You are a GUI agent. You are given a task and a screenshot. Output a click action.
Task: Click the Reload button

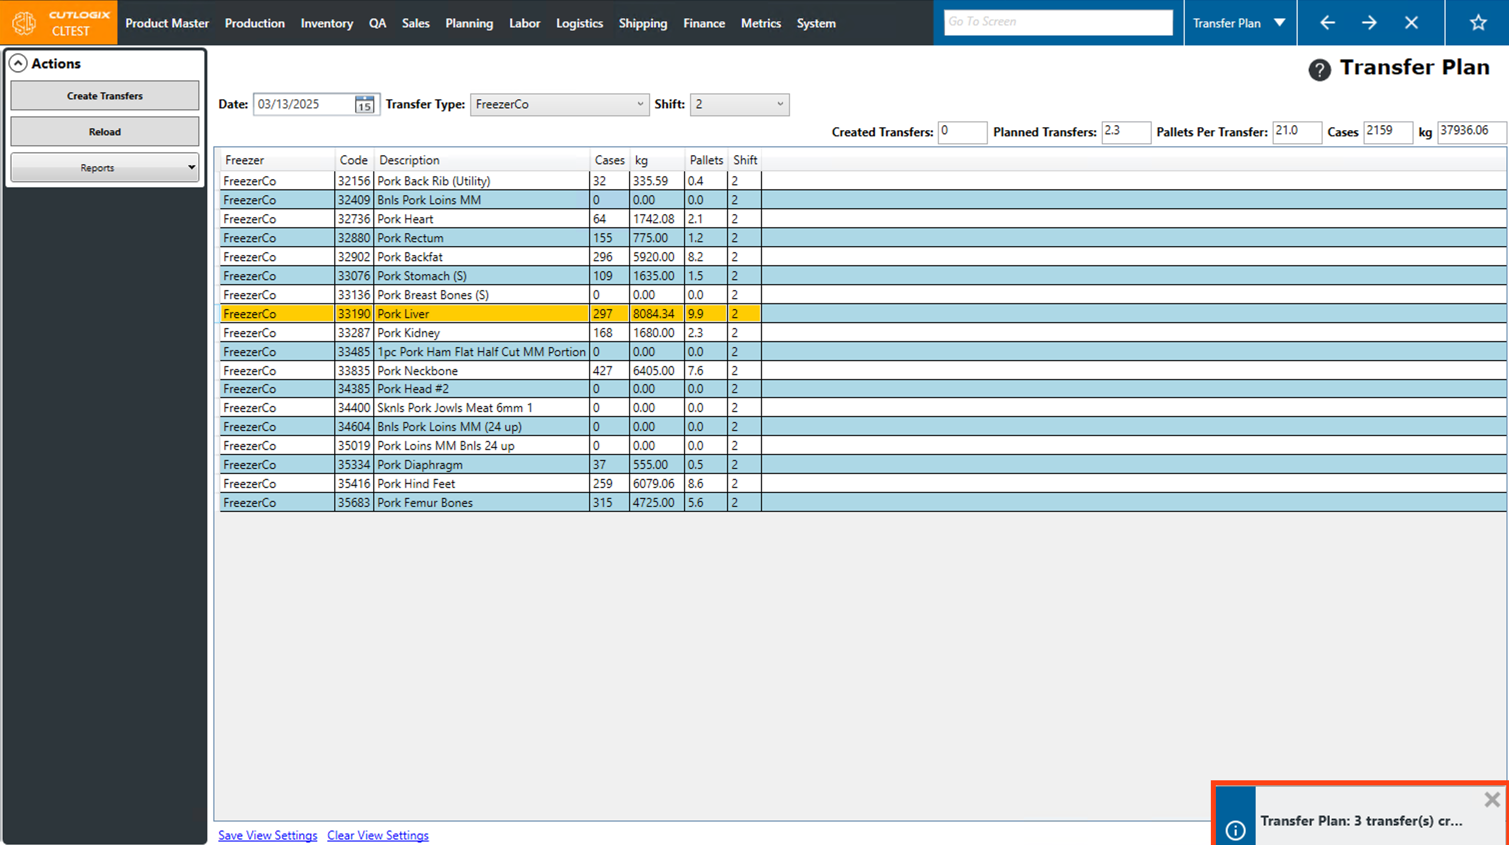[104, 132]
